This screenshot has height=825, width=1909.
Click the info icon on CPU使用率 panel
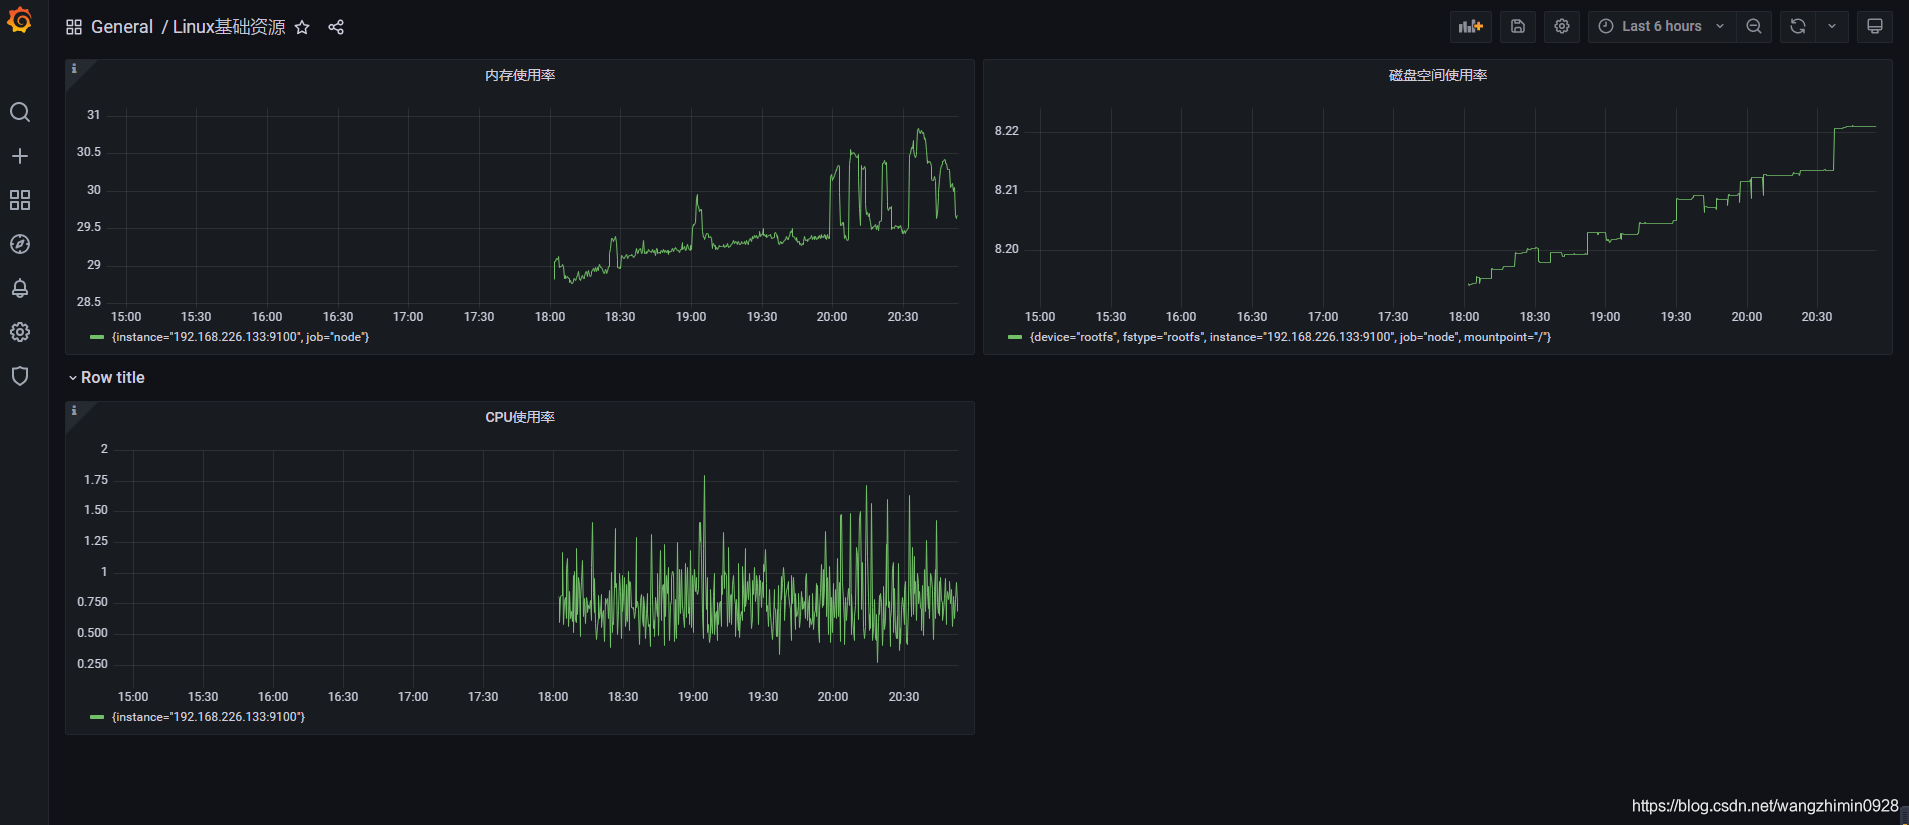(74, 410)
